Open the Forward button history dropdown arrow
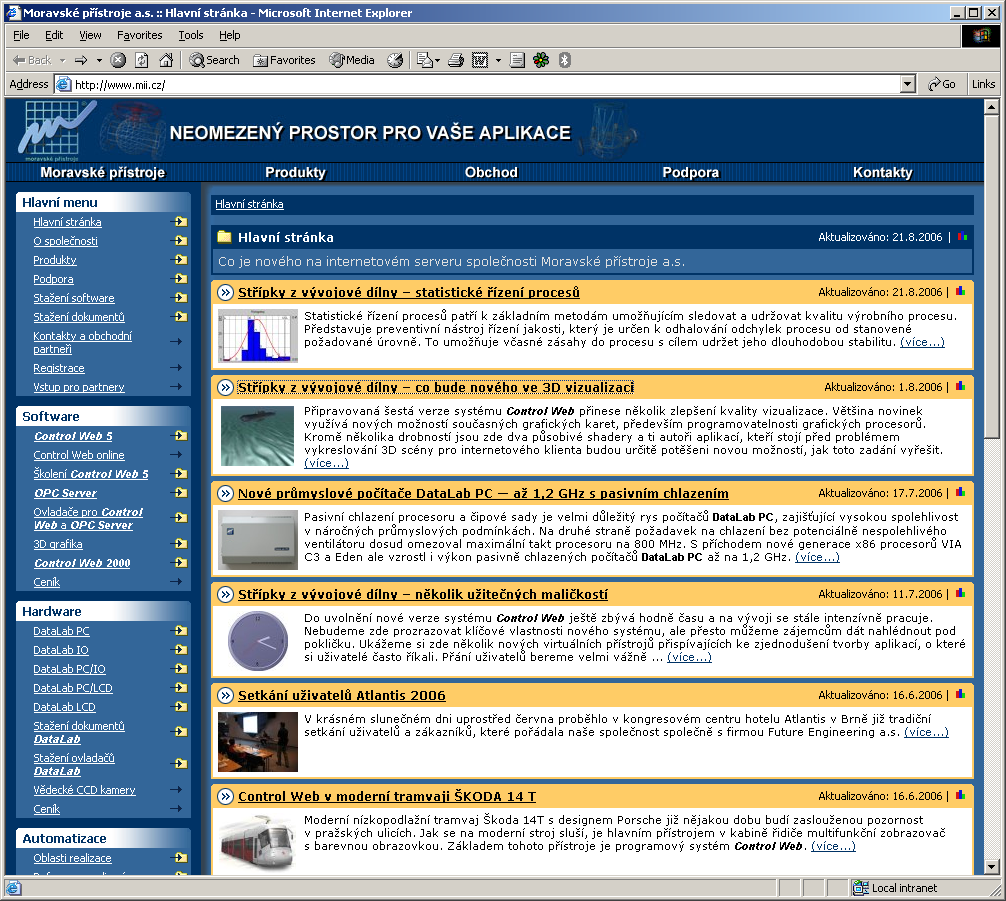 (x=97, y=60)
